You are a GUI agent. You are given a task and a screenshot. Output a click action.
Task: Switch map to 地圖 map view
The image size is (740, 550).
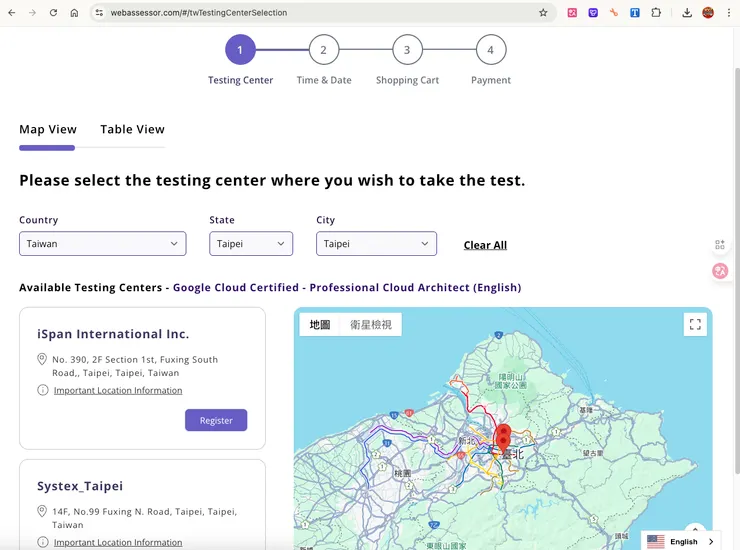tap(320, 325)
